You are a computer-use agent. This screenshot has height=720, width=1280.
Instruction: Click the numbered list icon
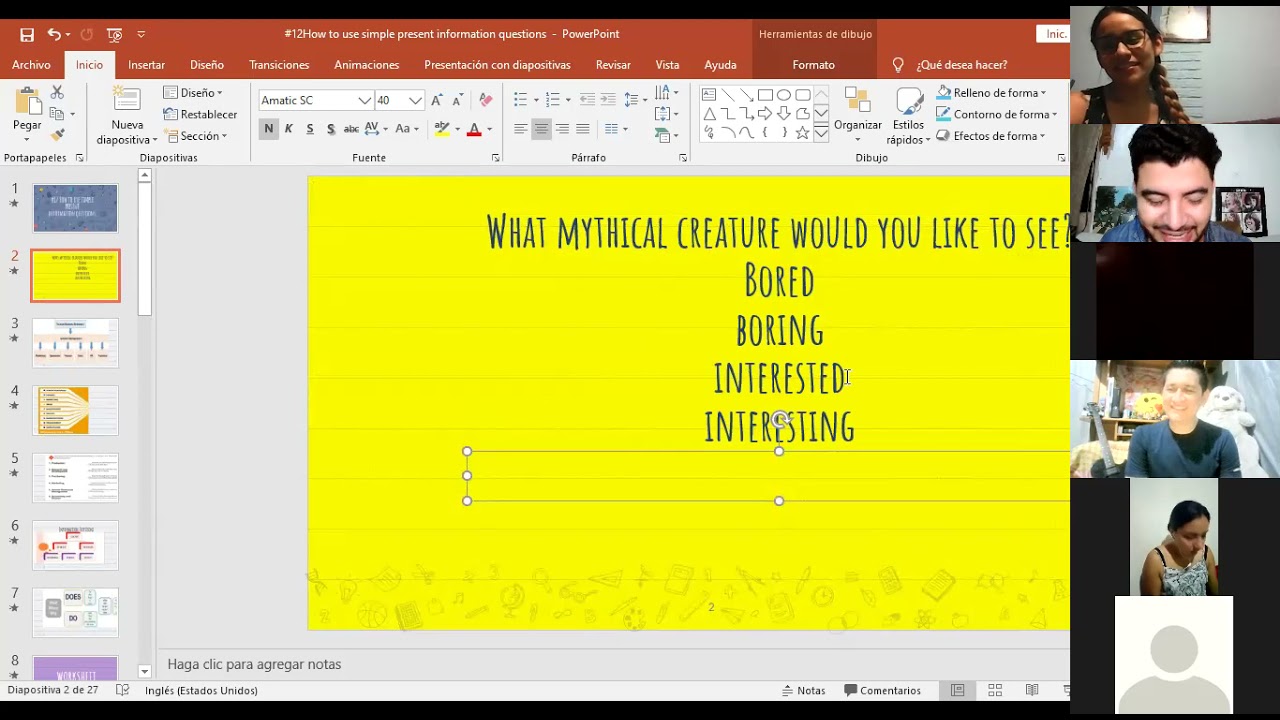552,100
